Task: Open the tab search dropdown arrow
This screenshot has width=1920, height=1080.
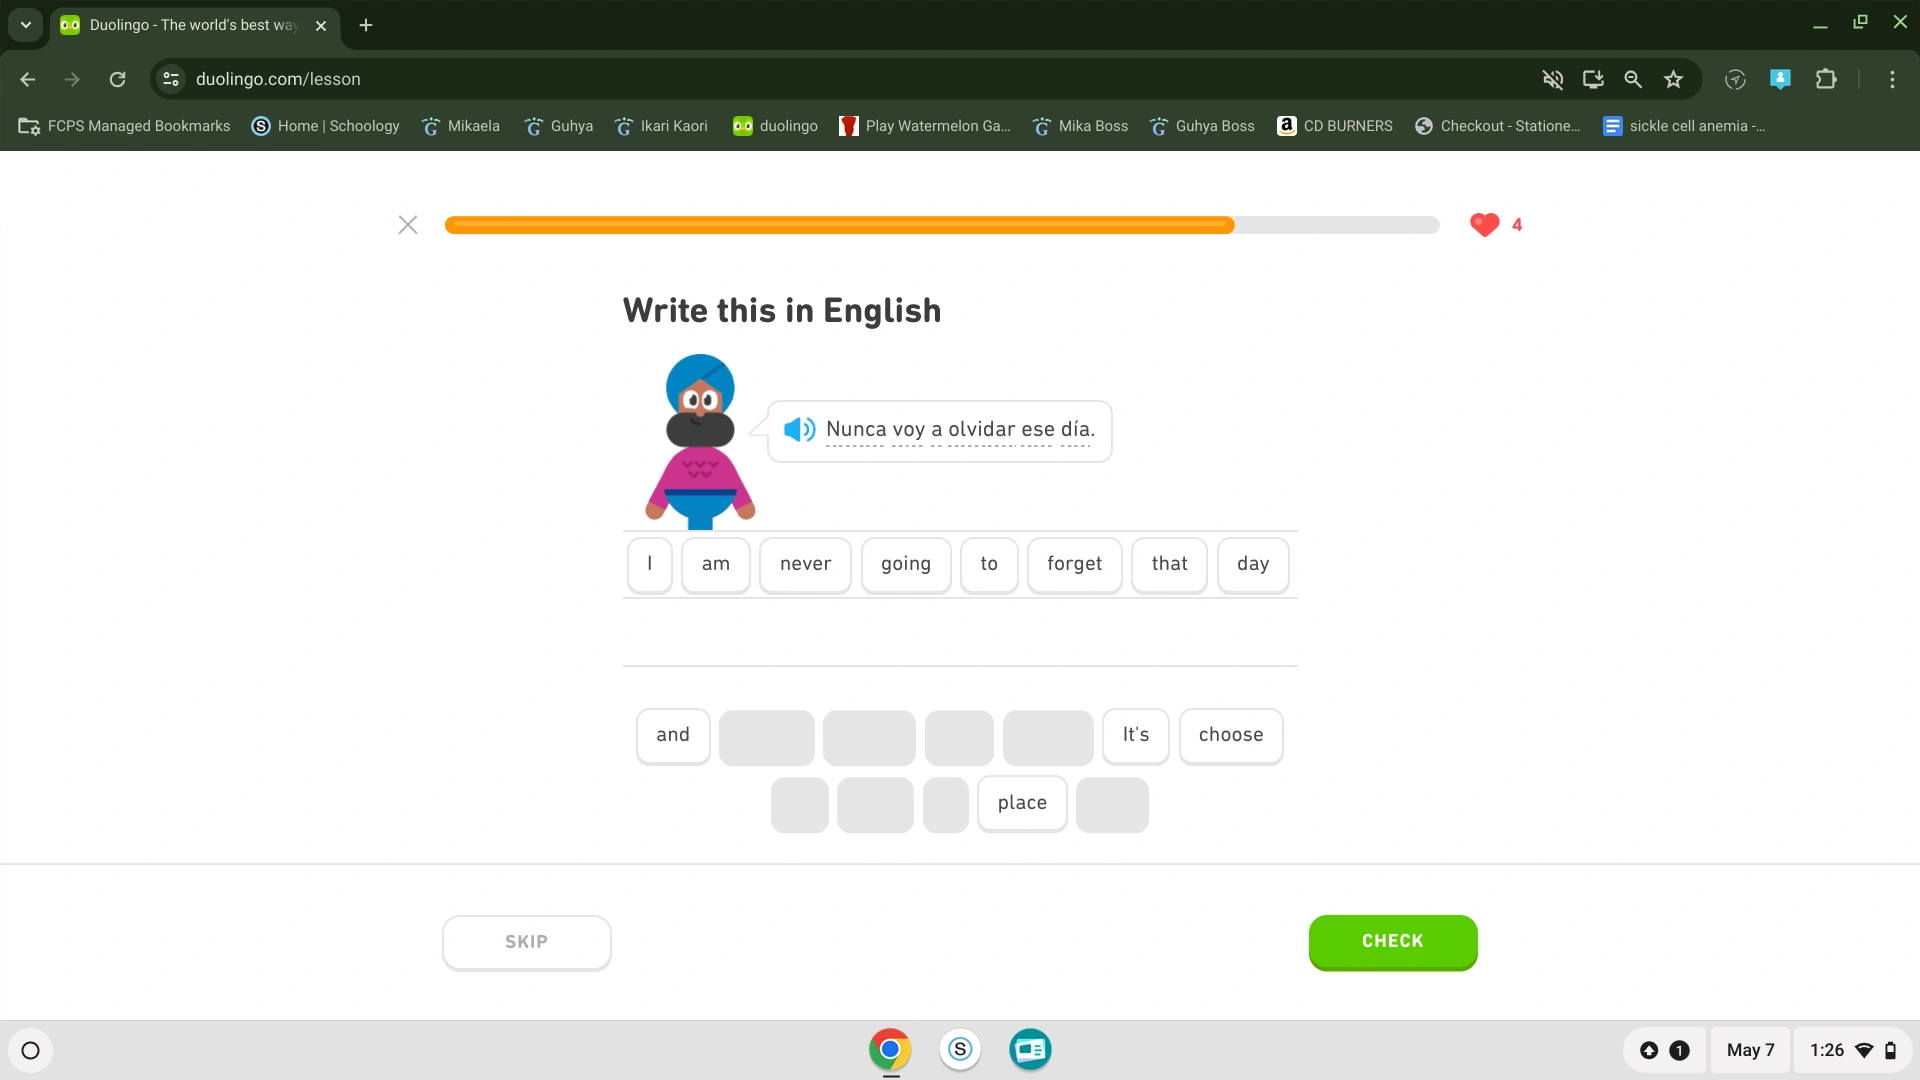Action: (25, 25)
